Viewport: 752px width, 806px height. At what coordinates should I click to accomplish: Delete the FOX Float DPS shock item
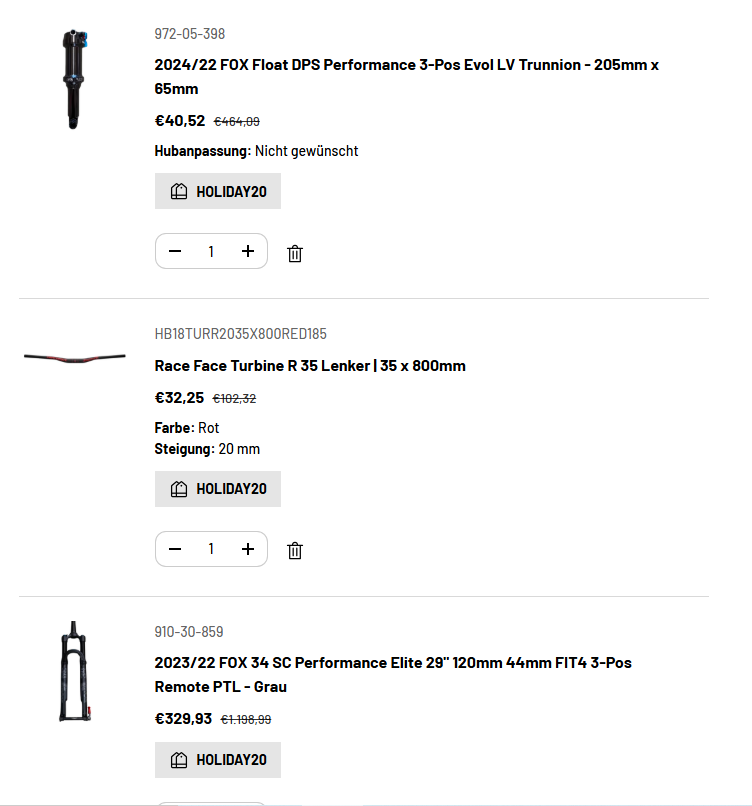pos(295,253)
